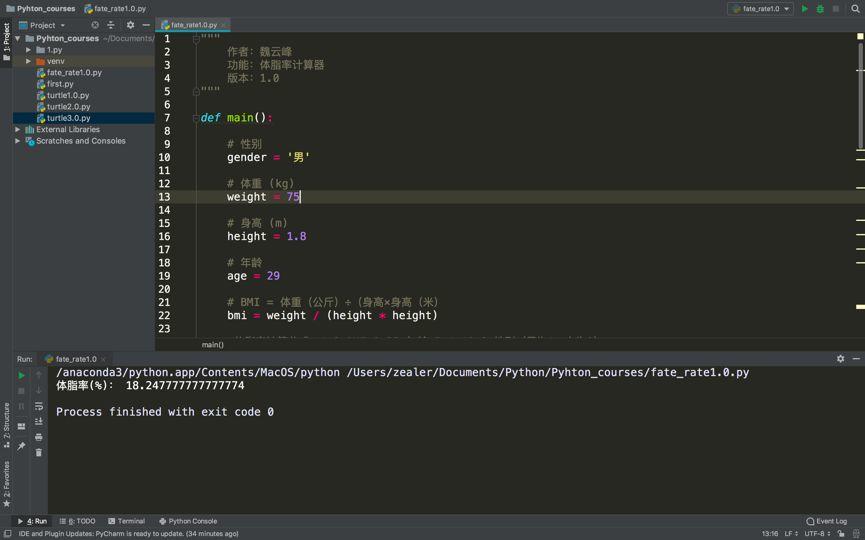Click the down-the-stack-trace arrow icon
Screen dimensions: 865x540
click(39, 390)
